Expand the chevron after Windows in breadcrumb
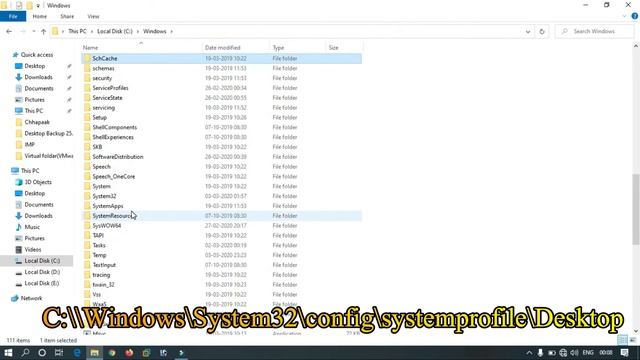Image resolution: width=640 pixels, height=360 pixels. tap(171, 31)
